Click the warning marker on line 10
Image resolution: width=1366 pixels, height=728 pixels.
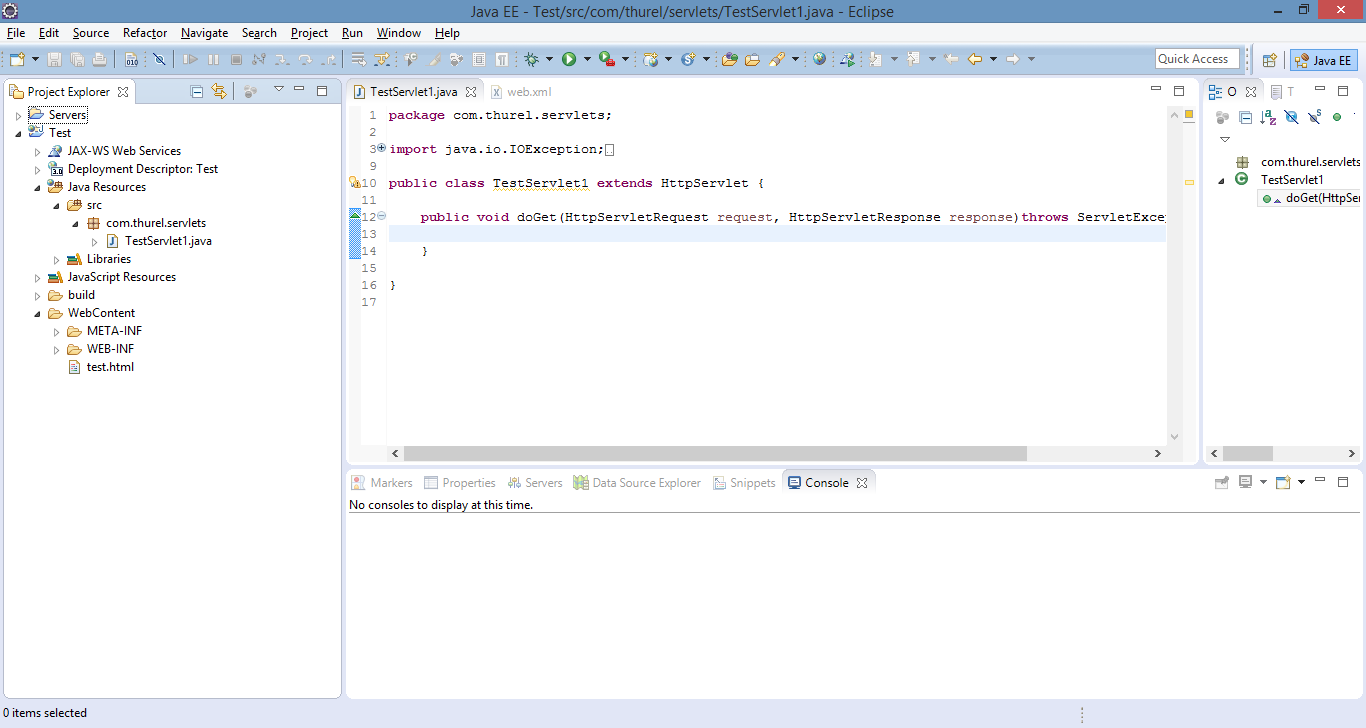click(x=354, y=183)
